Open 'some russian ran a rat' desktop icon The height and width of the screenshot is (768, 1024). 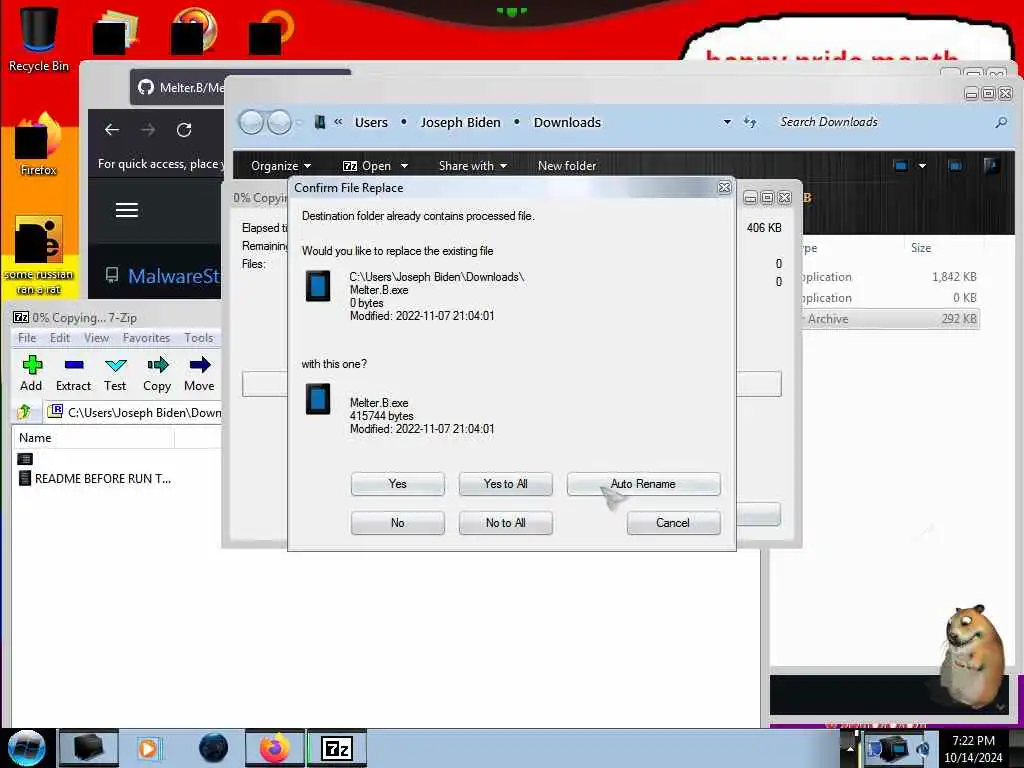point(39,256)
